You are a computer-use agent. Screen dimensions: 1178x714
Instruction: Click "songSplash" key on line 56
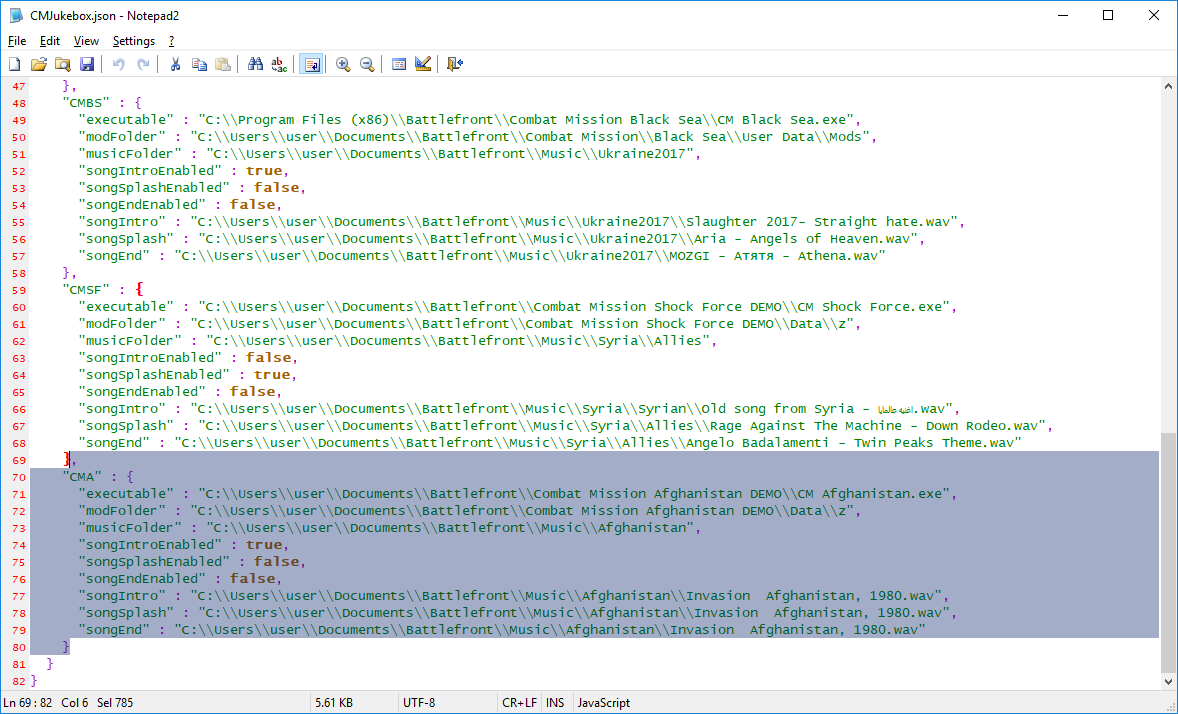[x=127, y=239]
